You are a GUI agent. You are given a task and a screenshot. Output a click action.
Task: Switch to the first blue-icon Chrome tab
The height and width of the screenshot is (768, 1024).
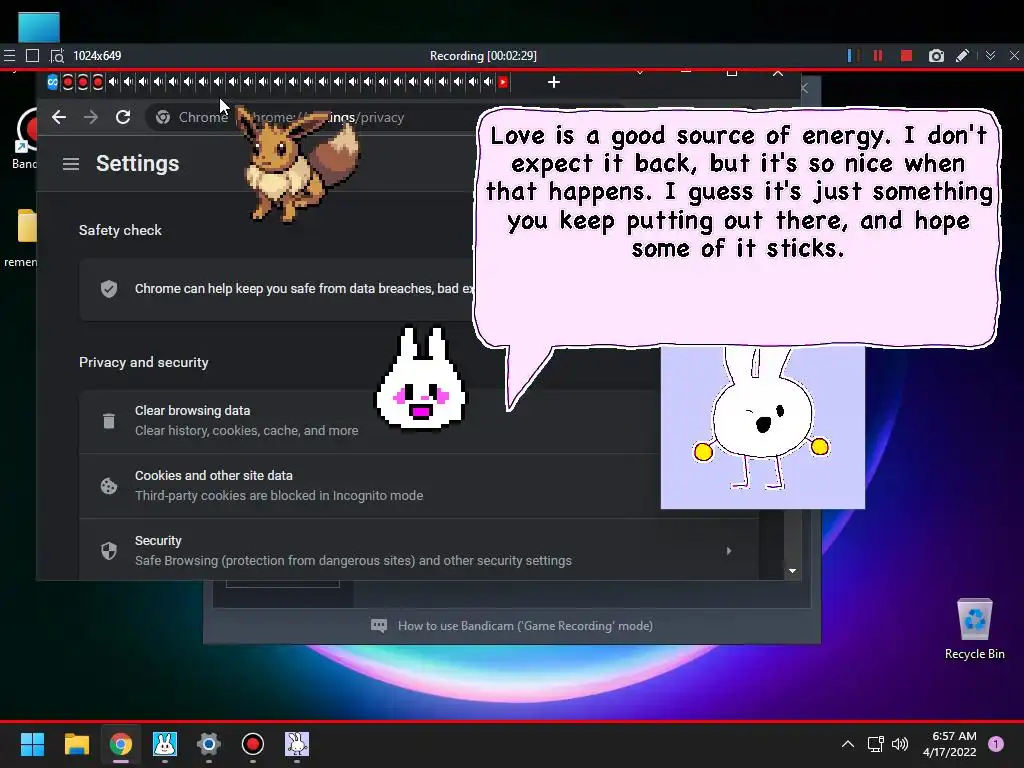point(53,82)
